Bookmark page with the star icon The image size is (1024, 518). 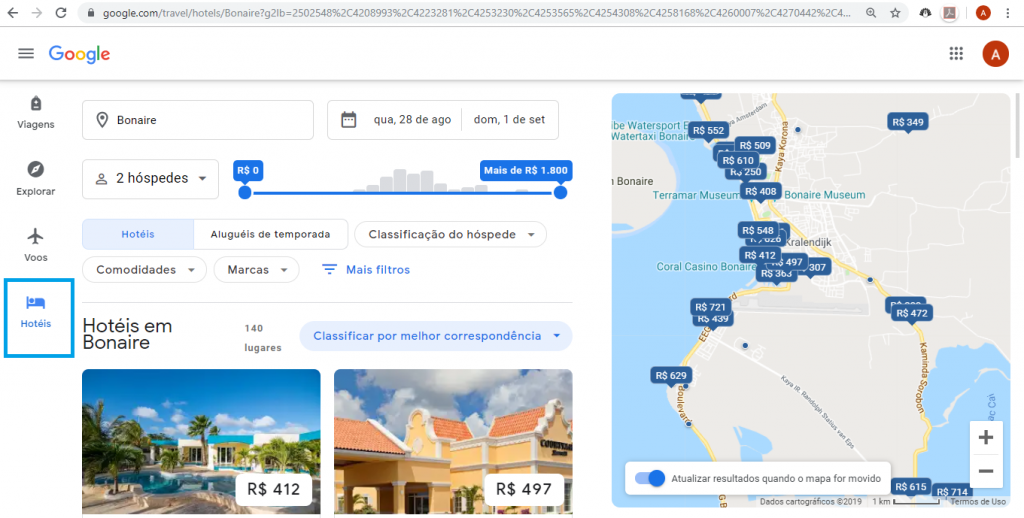(895, 12)
